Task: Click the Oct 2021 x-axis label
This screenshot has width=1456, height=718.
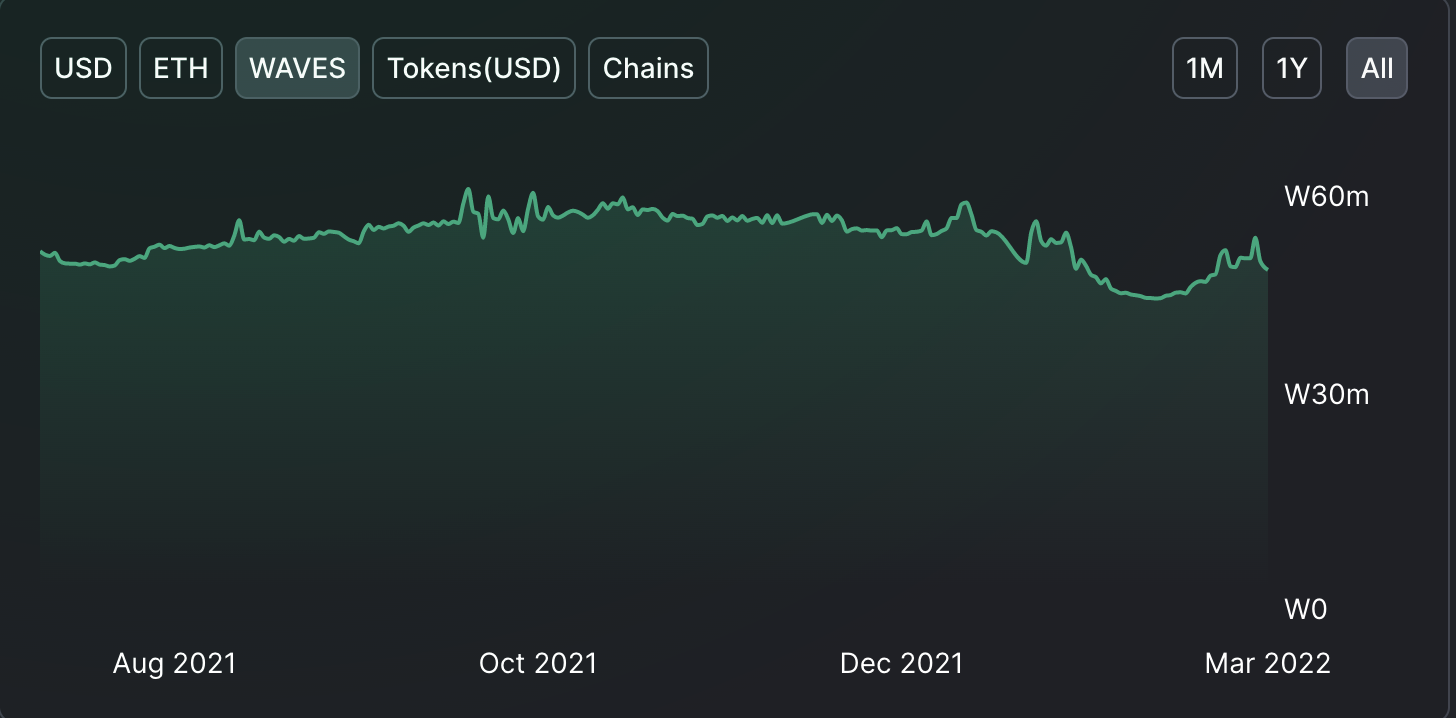Action: [x=538, y=663]
